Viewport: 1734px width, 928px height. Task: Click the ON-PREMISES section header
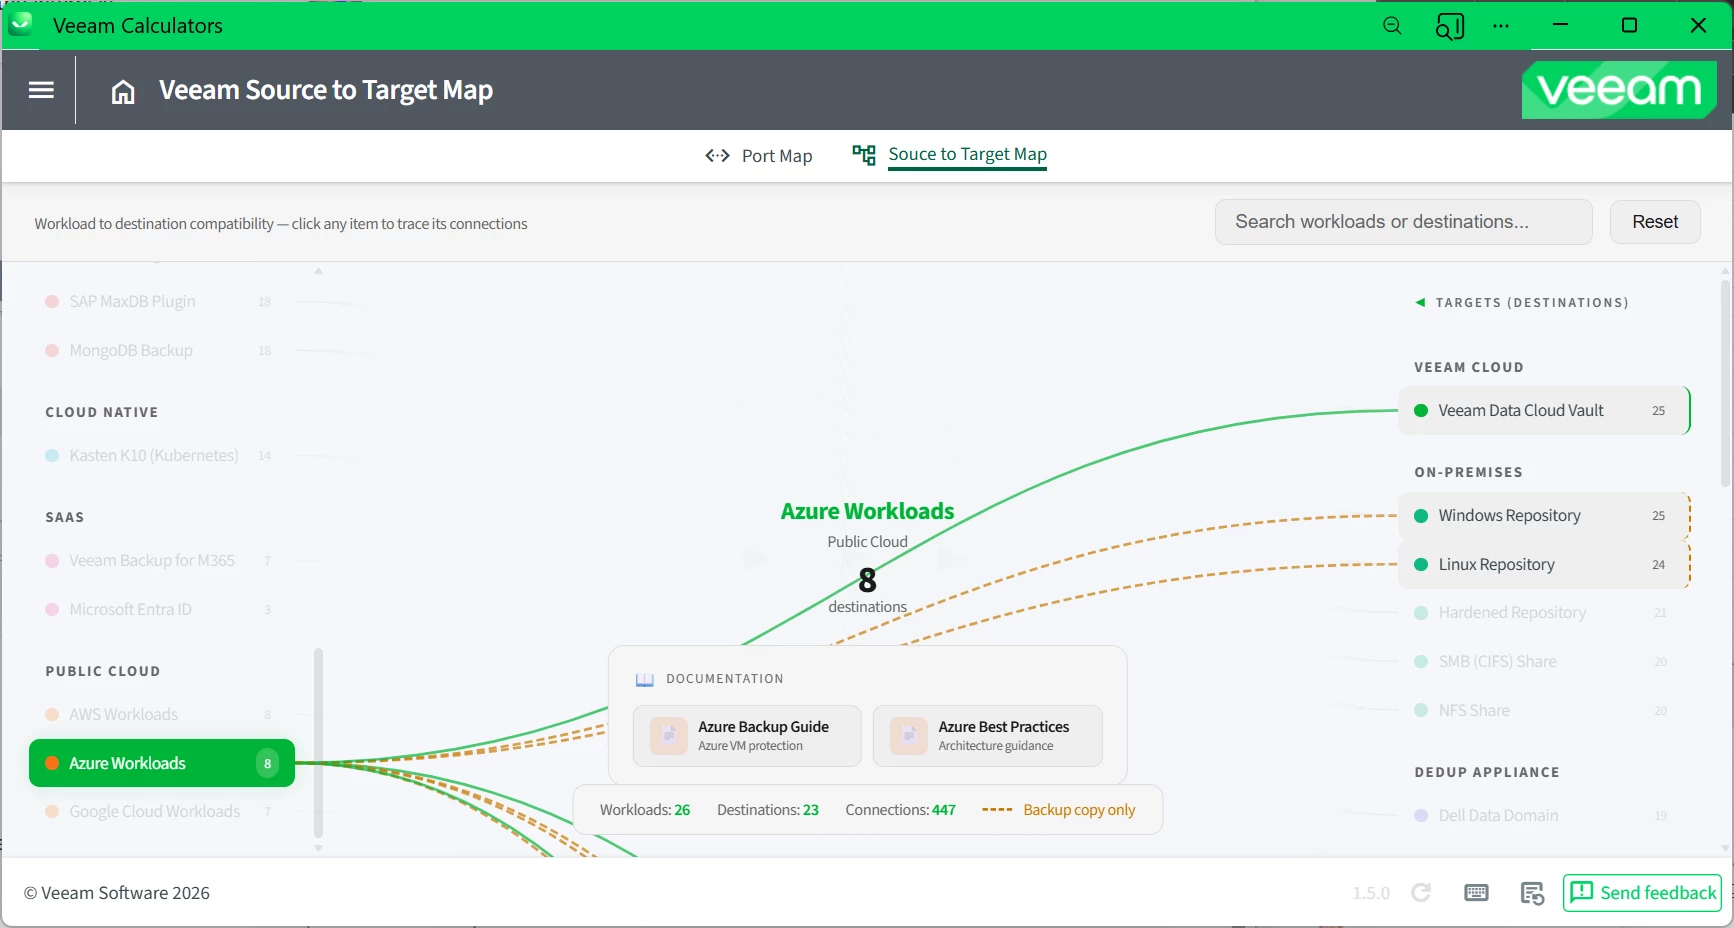coord(1469,473)
